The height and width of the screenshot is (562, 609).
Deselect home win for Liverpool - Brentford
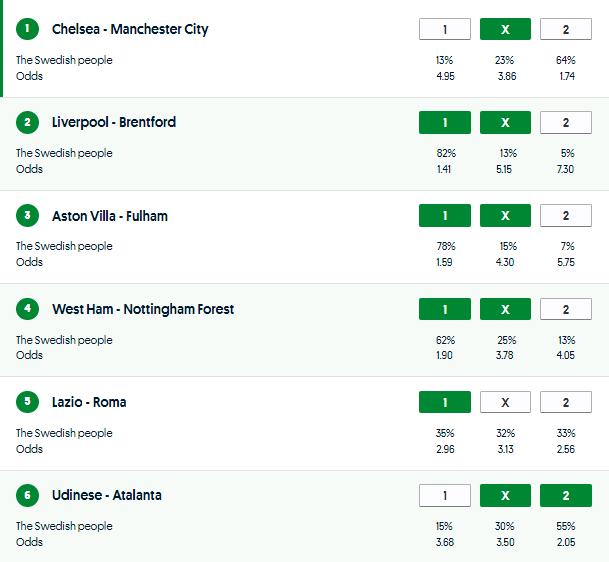click(444, 122)
